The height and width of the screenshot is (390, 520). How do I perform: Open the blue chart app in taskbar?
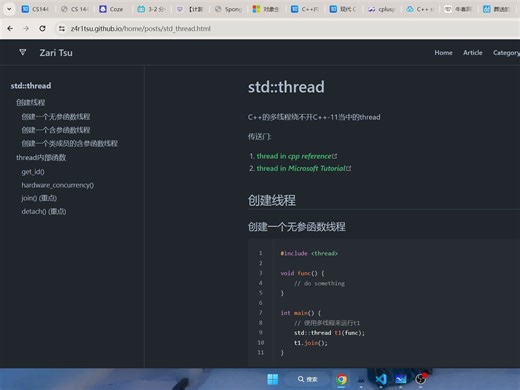(x=401, y=379)
